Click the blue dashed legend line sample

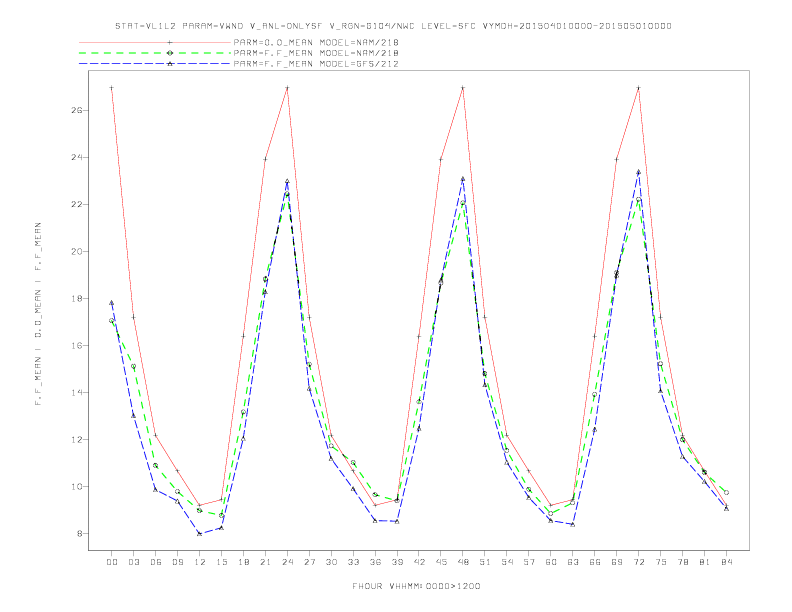click(155, 64)
